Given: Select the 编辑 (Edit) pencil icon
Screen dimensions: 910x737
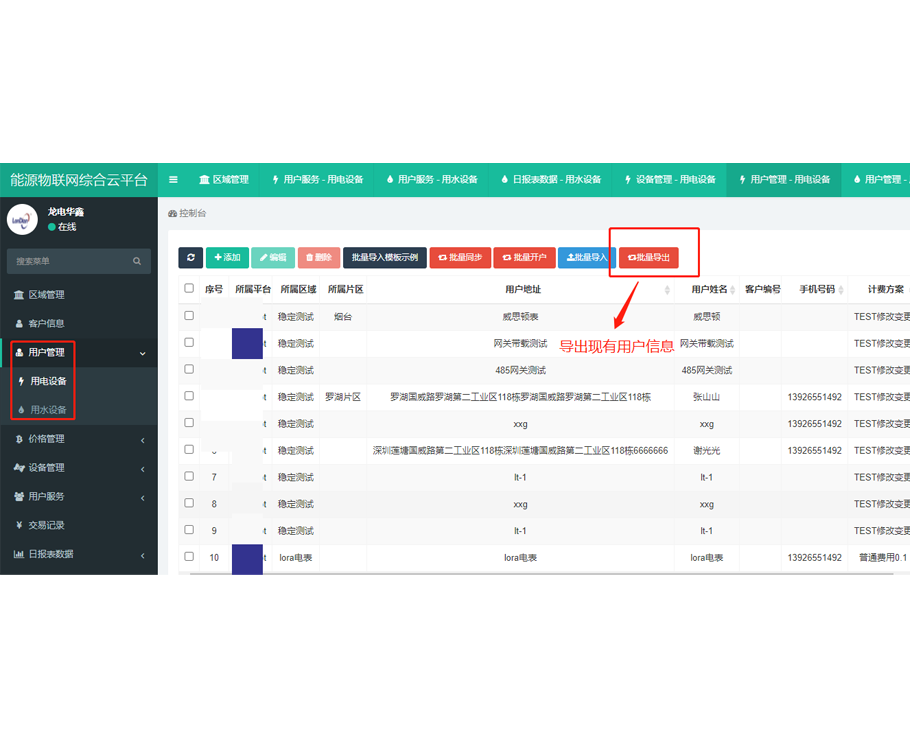Looking at the screenshot, I should pos(273,257).
